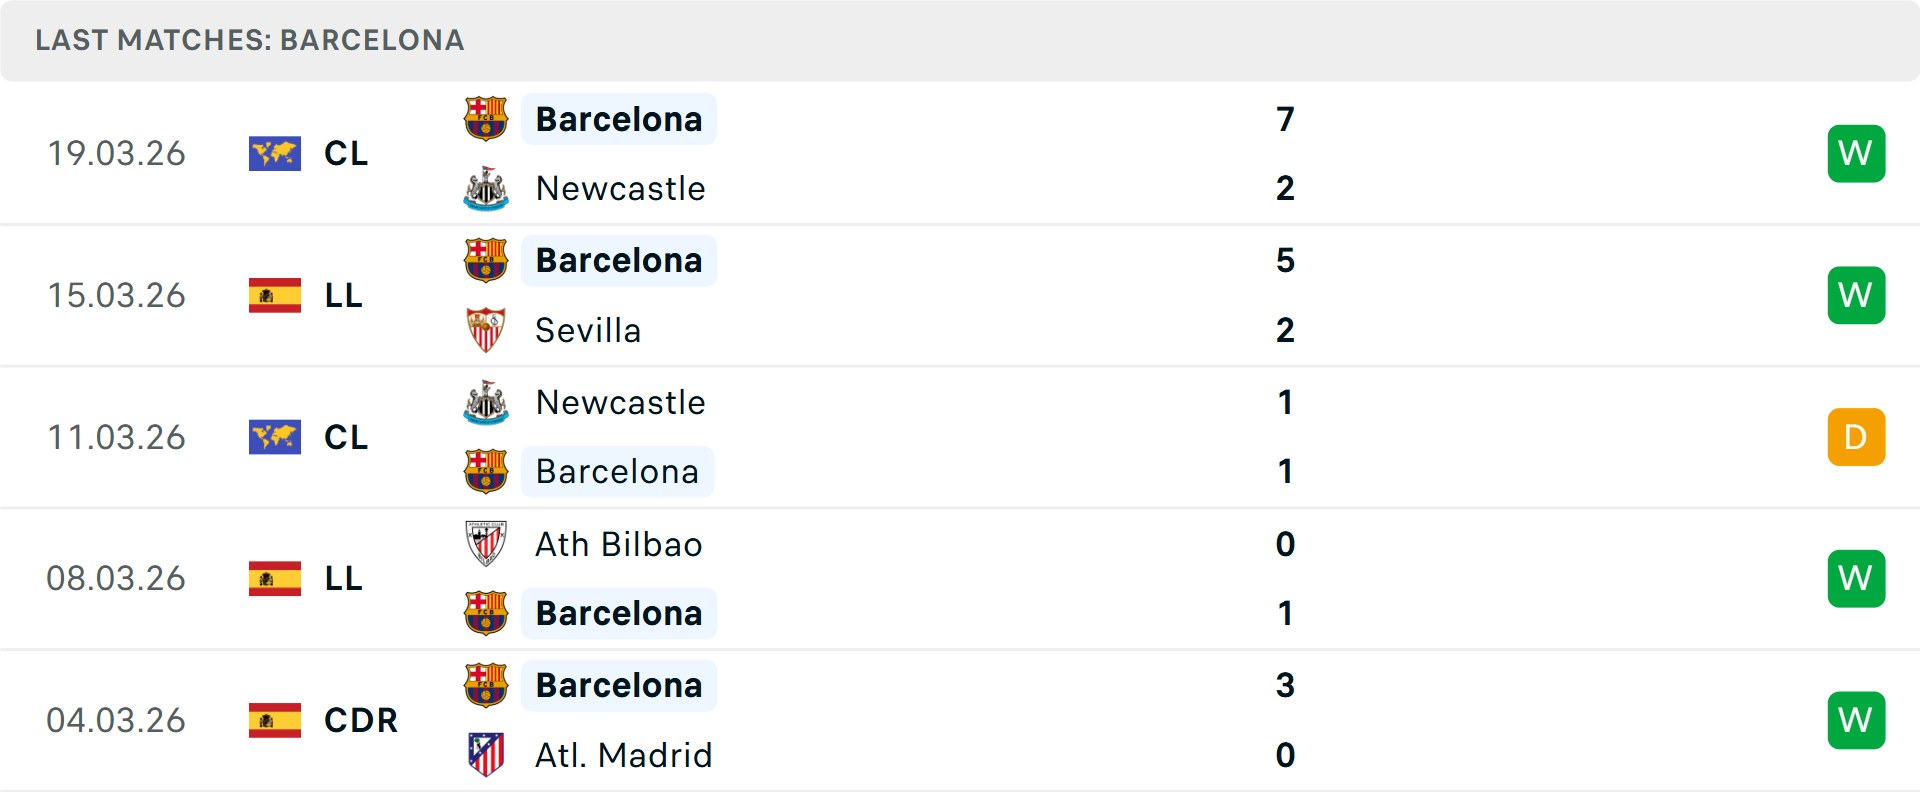Click the score 7 of the Barcelona–Newcastle match
The image size is (1920, 792).
pyautogui.click(x=1286, y=118)
